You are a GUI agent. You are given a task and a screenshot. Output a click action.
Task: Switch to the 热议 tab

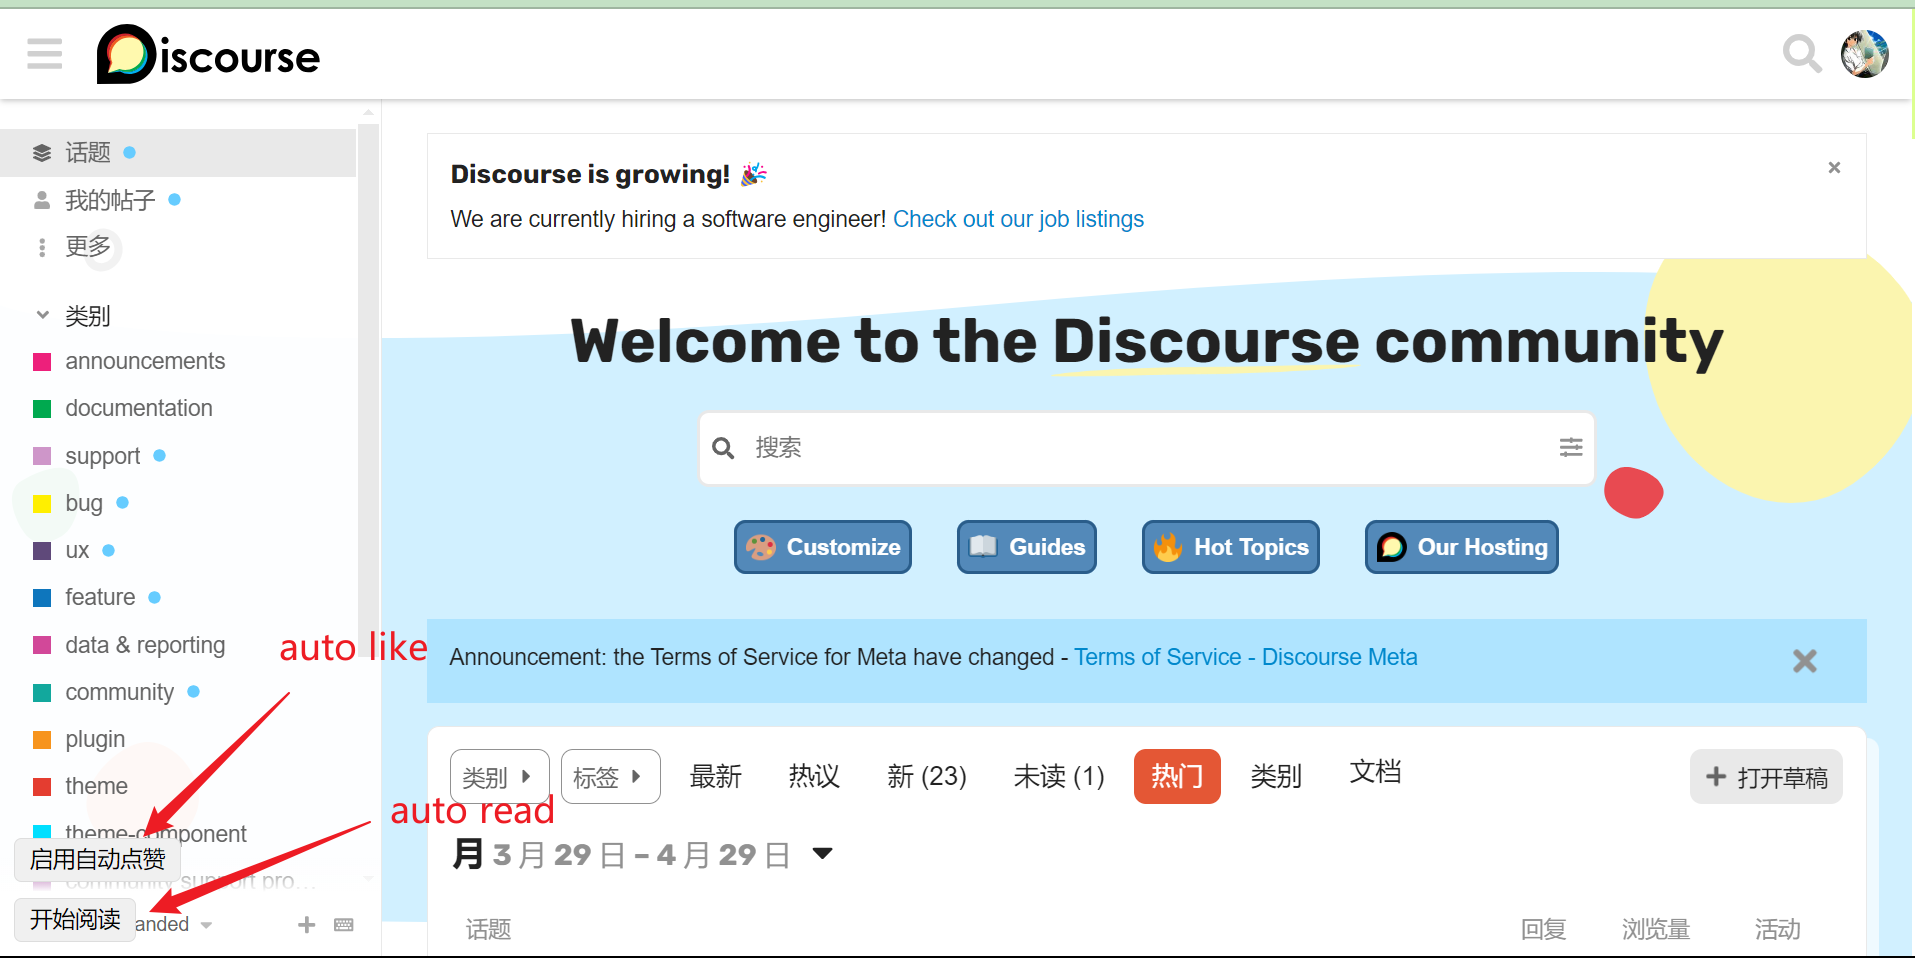pyautogui.click(x=814, y=776)
